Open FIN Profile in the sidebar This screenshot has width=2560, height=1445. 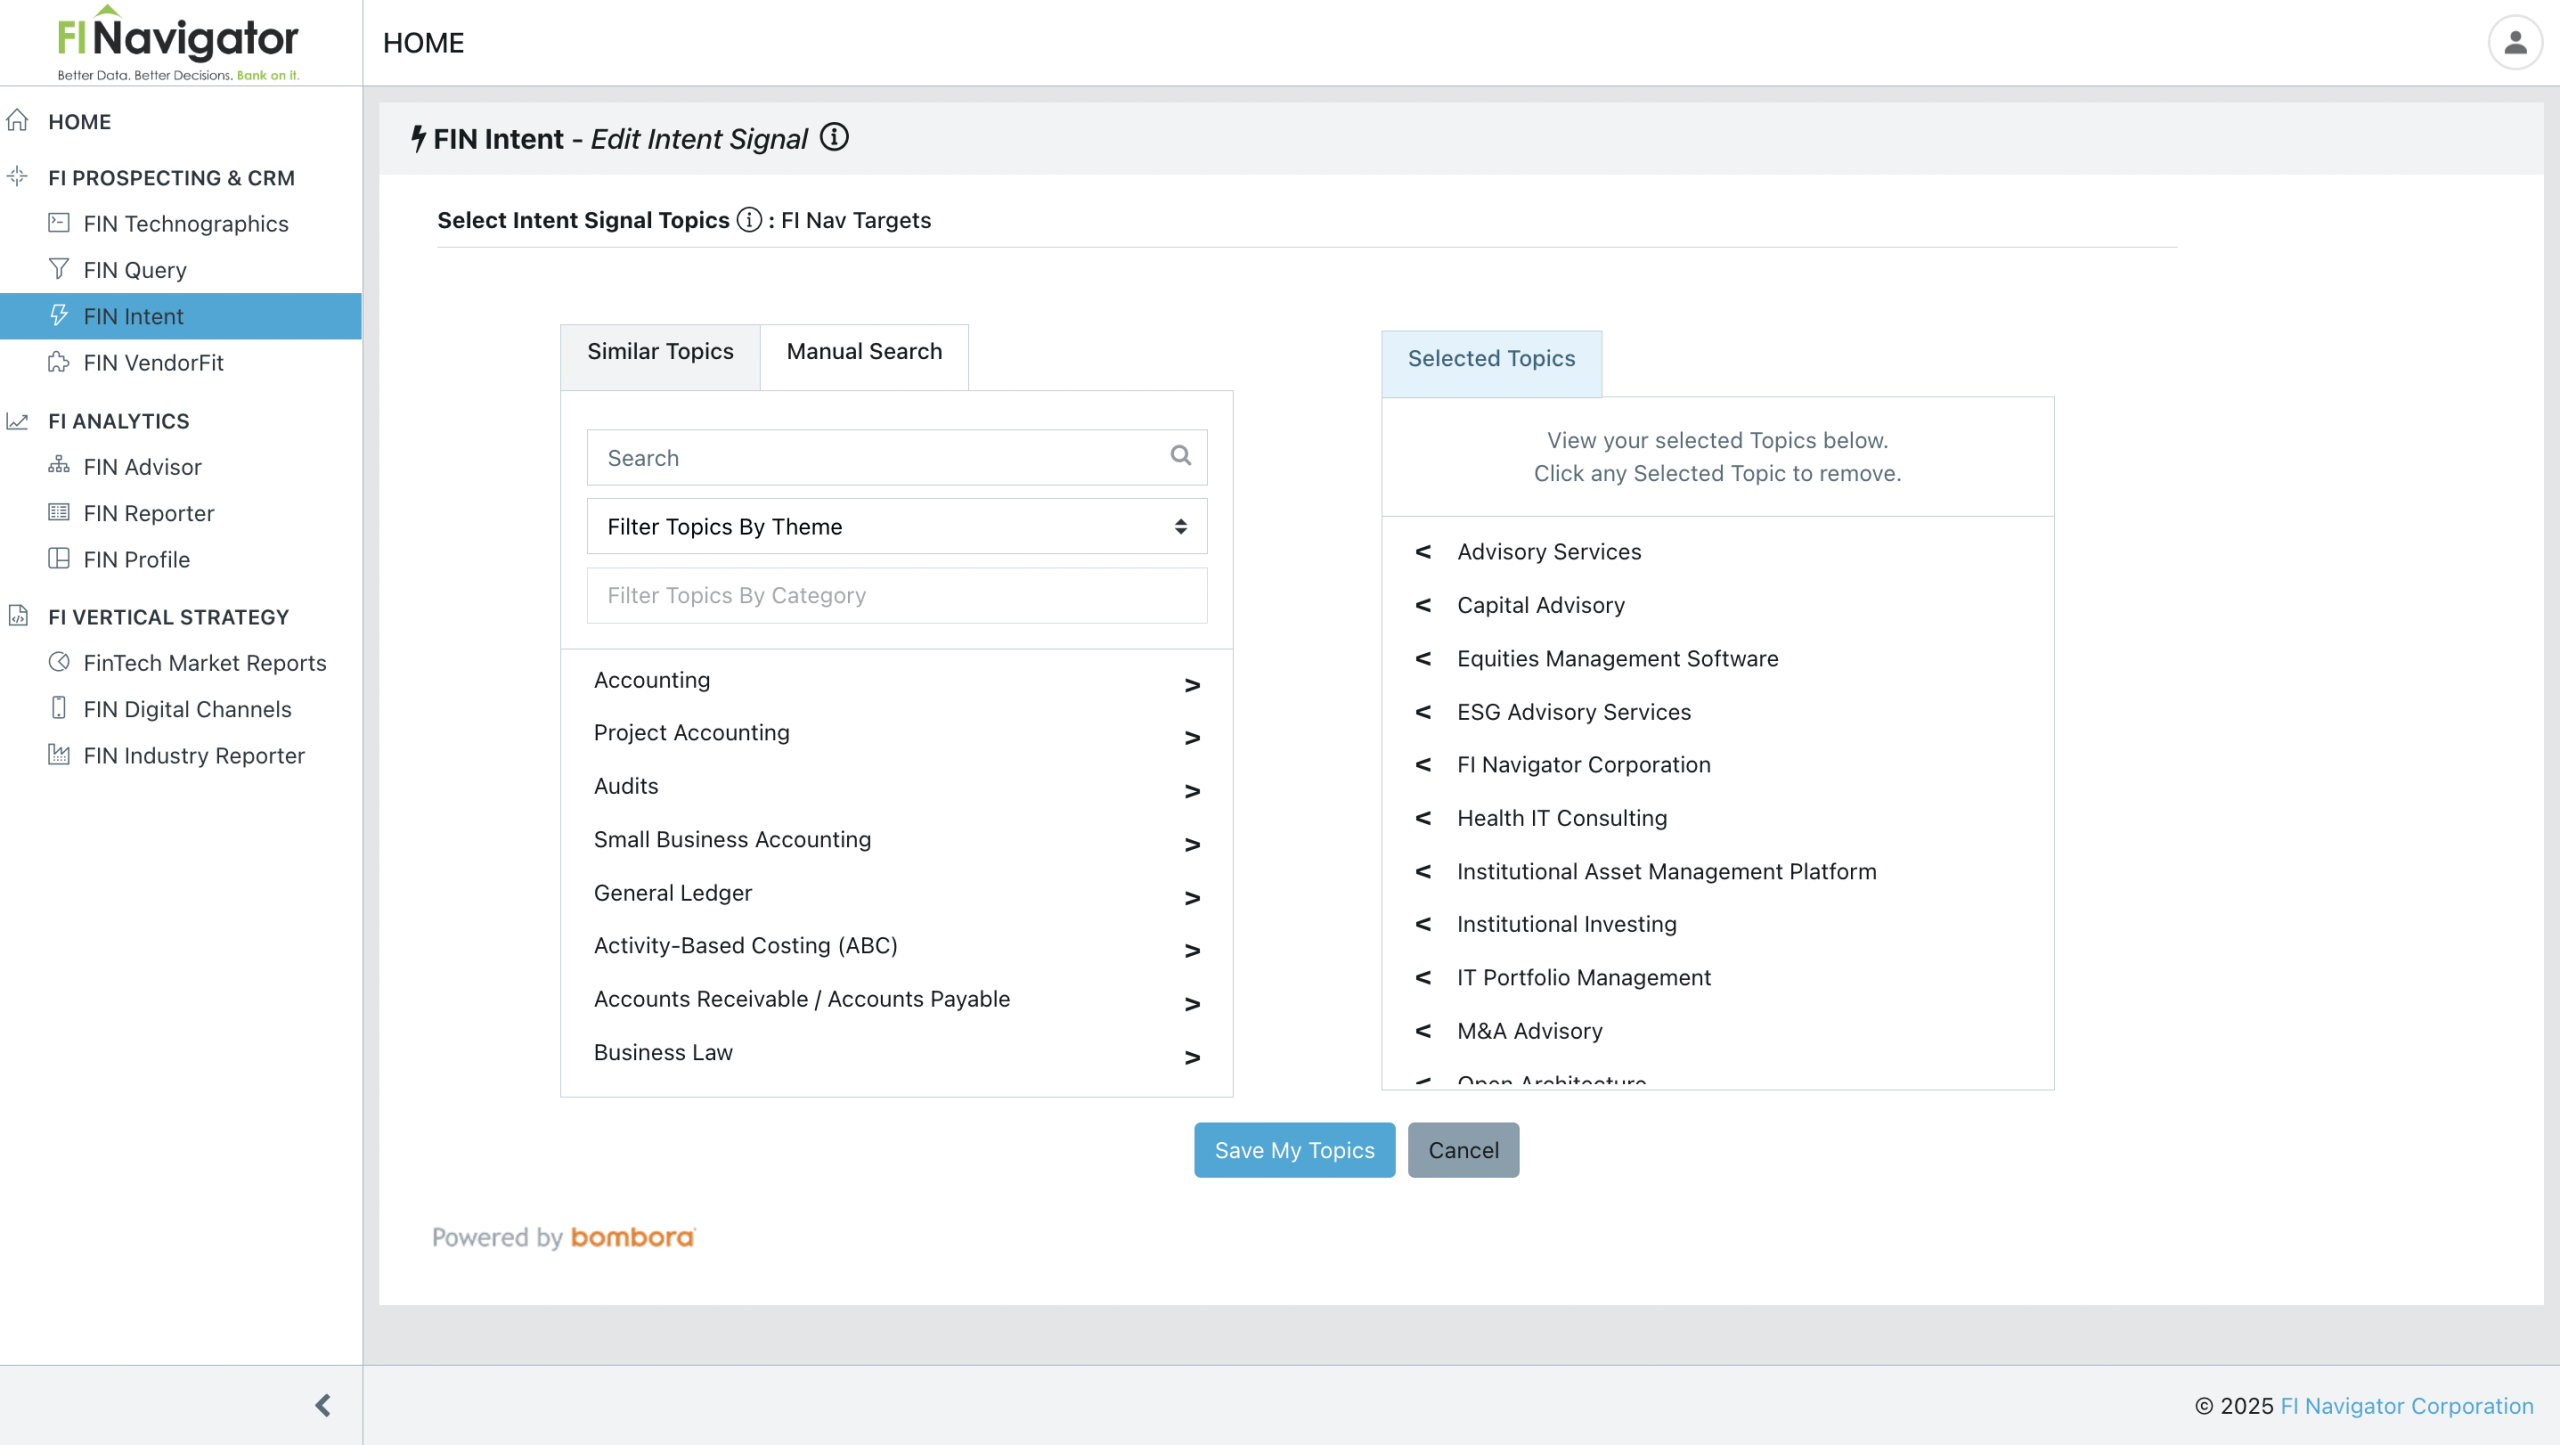[x=136, y=559]
